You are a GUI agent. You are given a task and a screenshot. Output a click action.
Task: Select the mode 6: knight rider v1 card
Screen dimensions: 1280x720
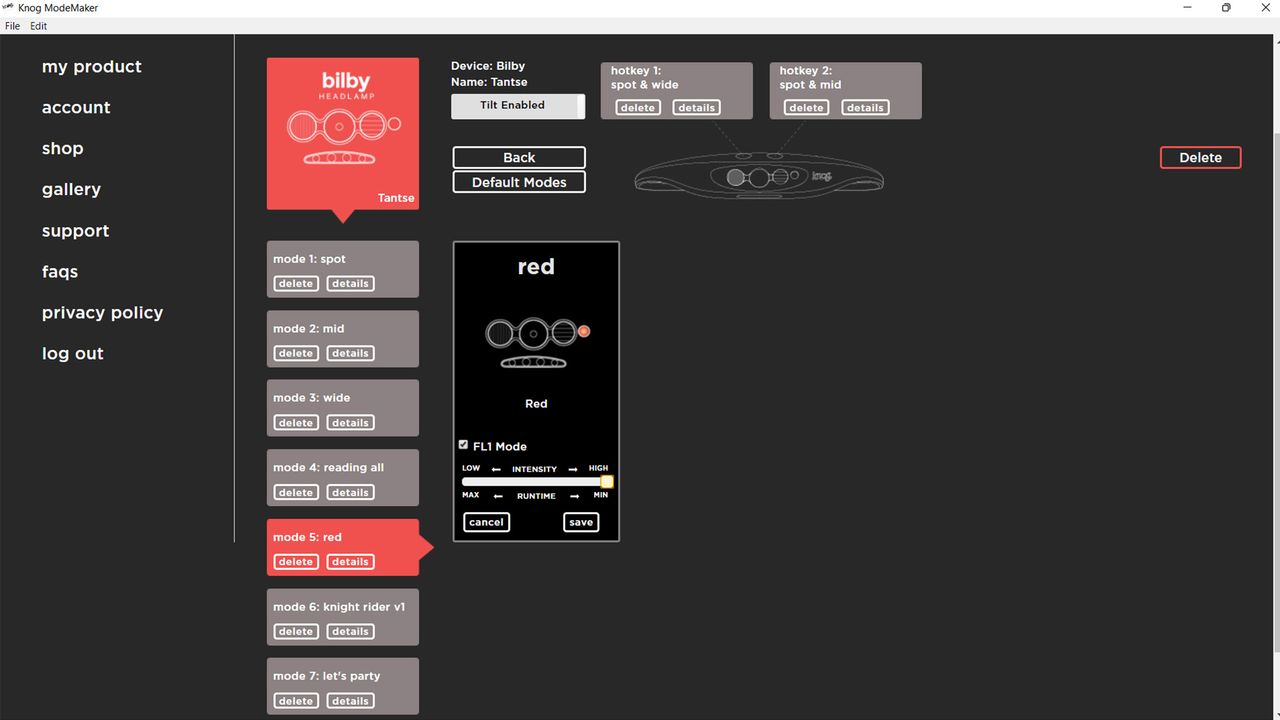point(343,617)
